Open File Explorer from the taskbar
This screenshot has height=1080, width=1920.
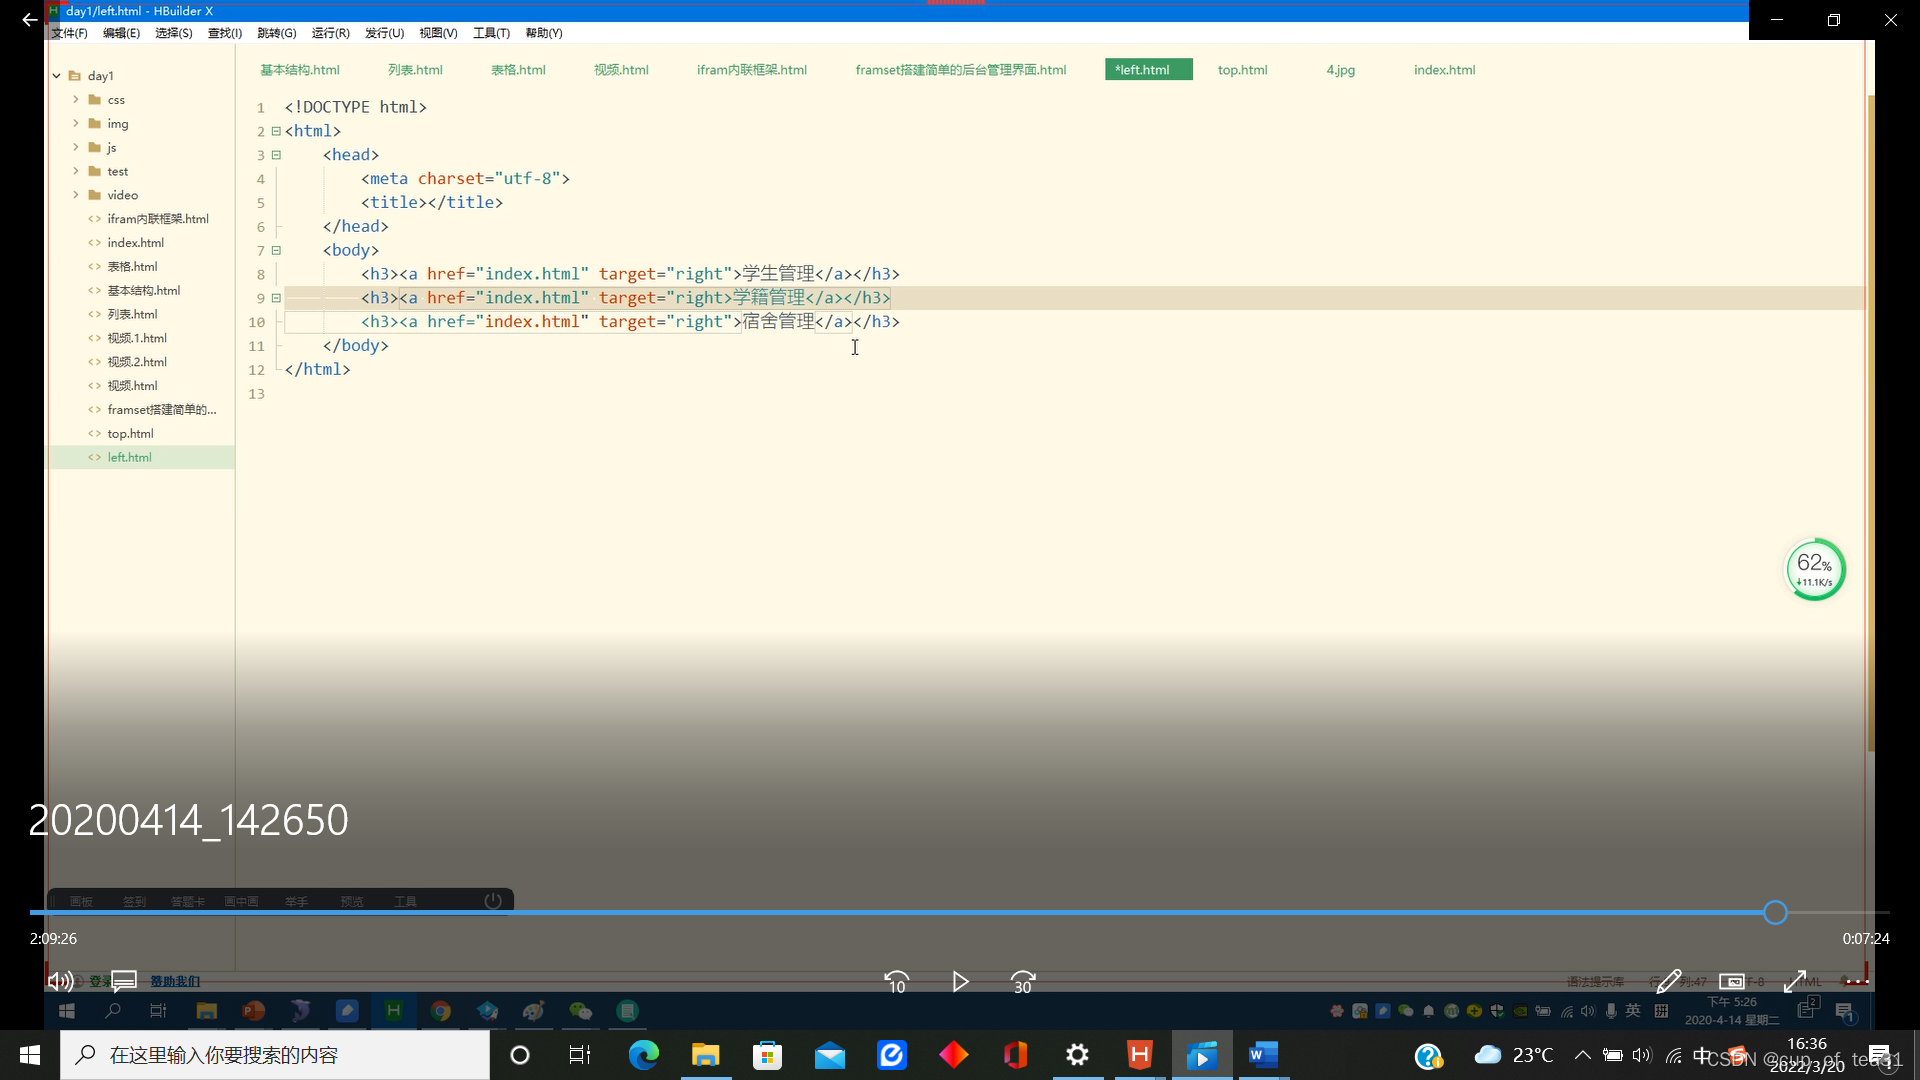[x=705, y=1055]
